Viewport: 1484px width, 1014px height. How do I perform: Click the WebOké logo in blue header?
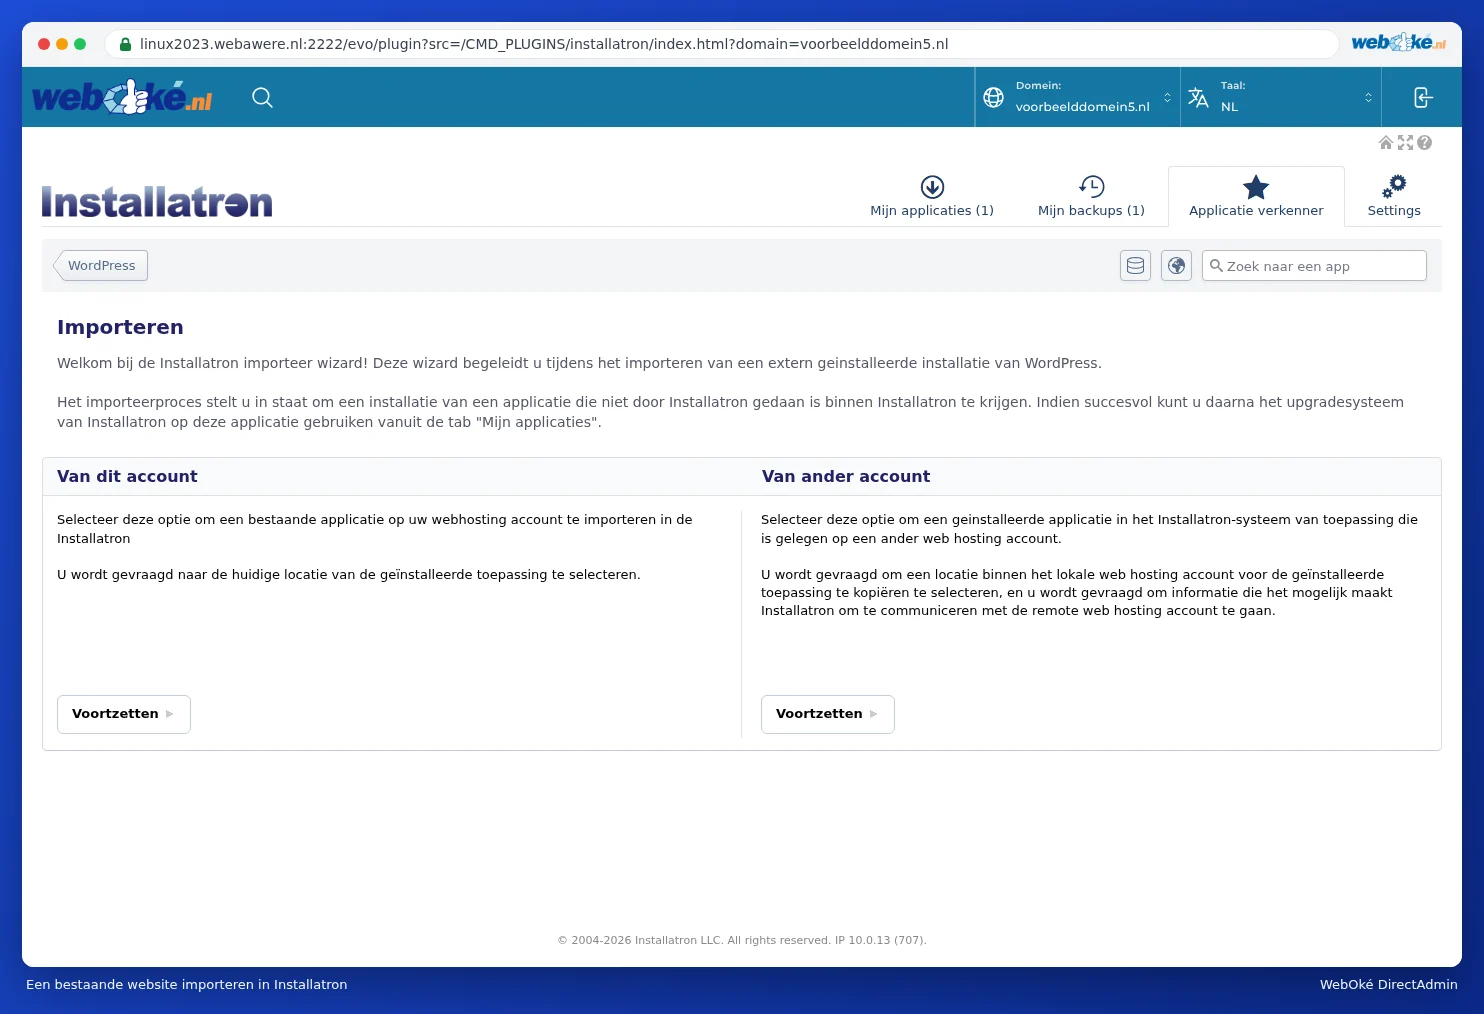coord(122,97)
